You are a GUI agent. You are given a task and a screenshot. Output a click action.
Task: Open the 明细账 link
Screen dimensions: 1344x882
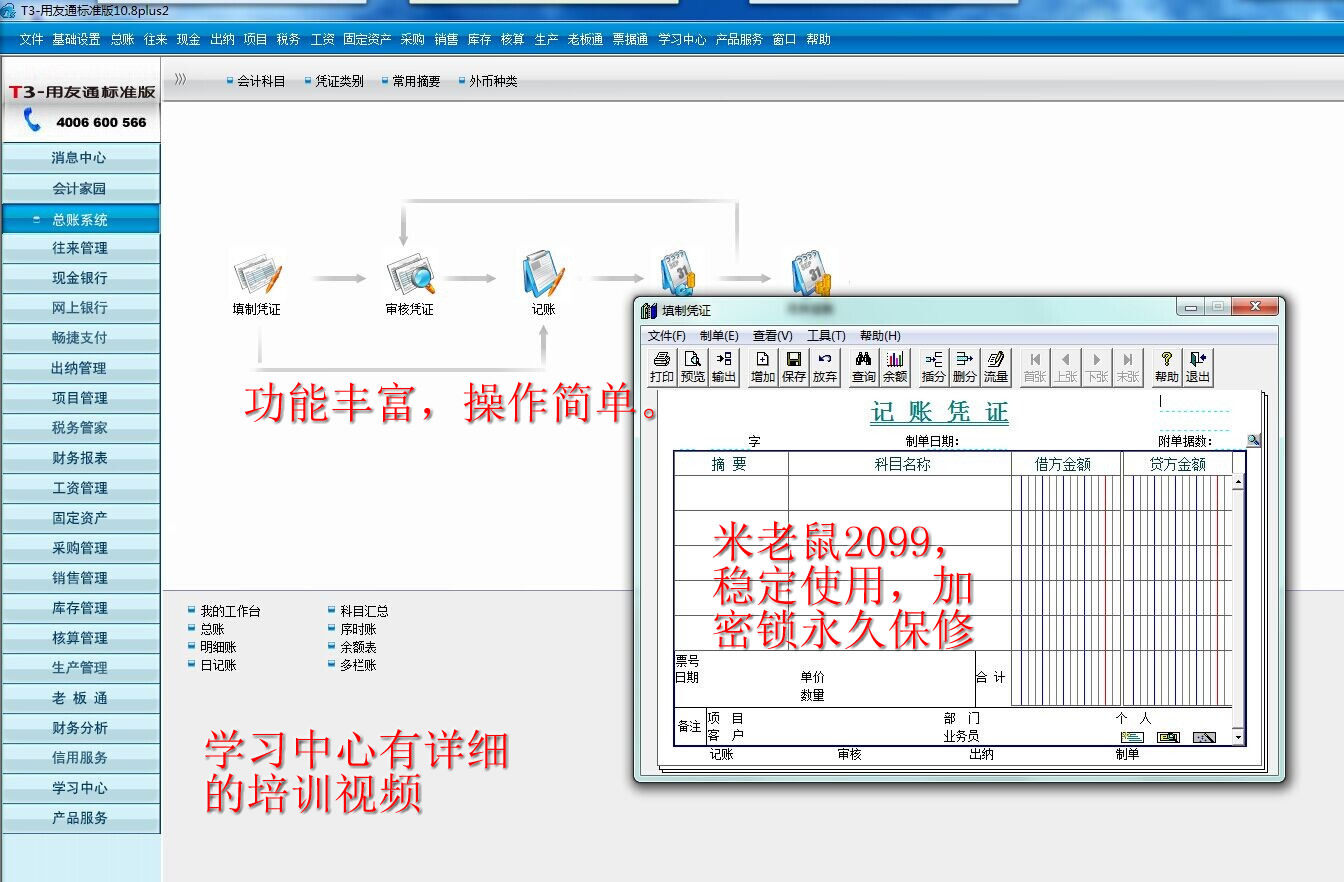218,647
